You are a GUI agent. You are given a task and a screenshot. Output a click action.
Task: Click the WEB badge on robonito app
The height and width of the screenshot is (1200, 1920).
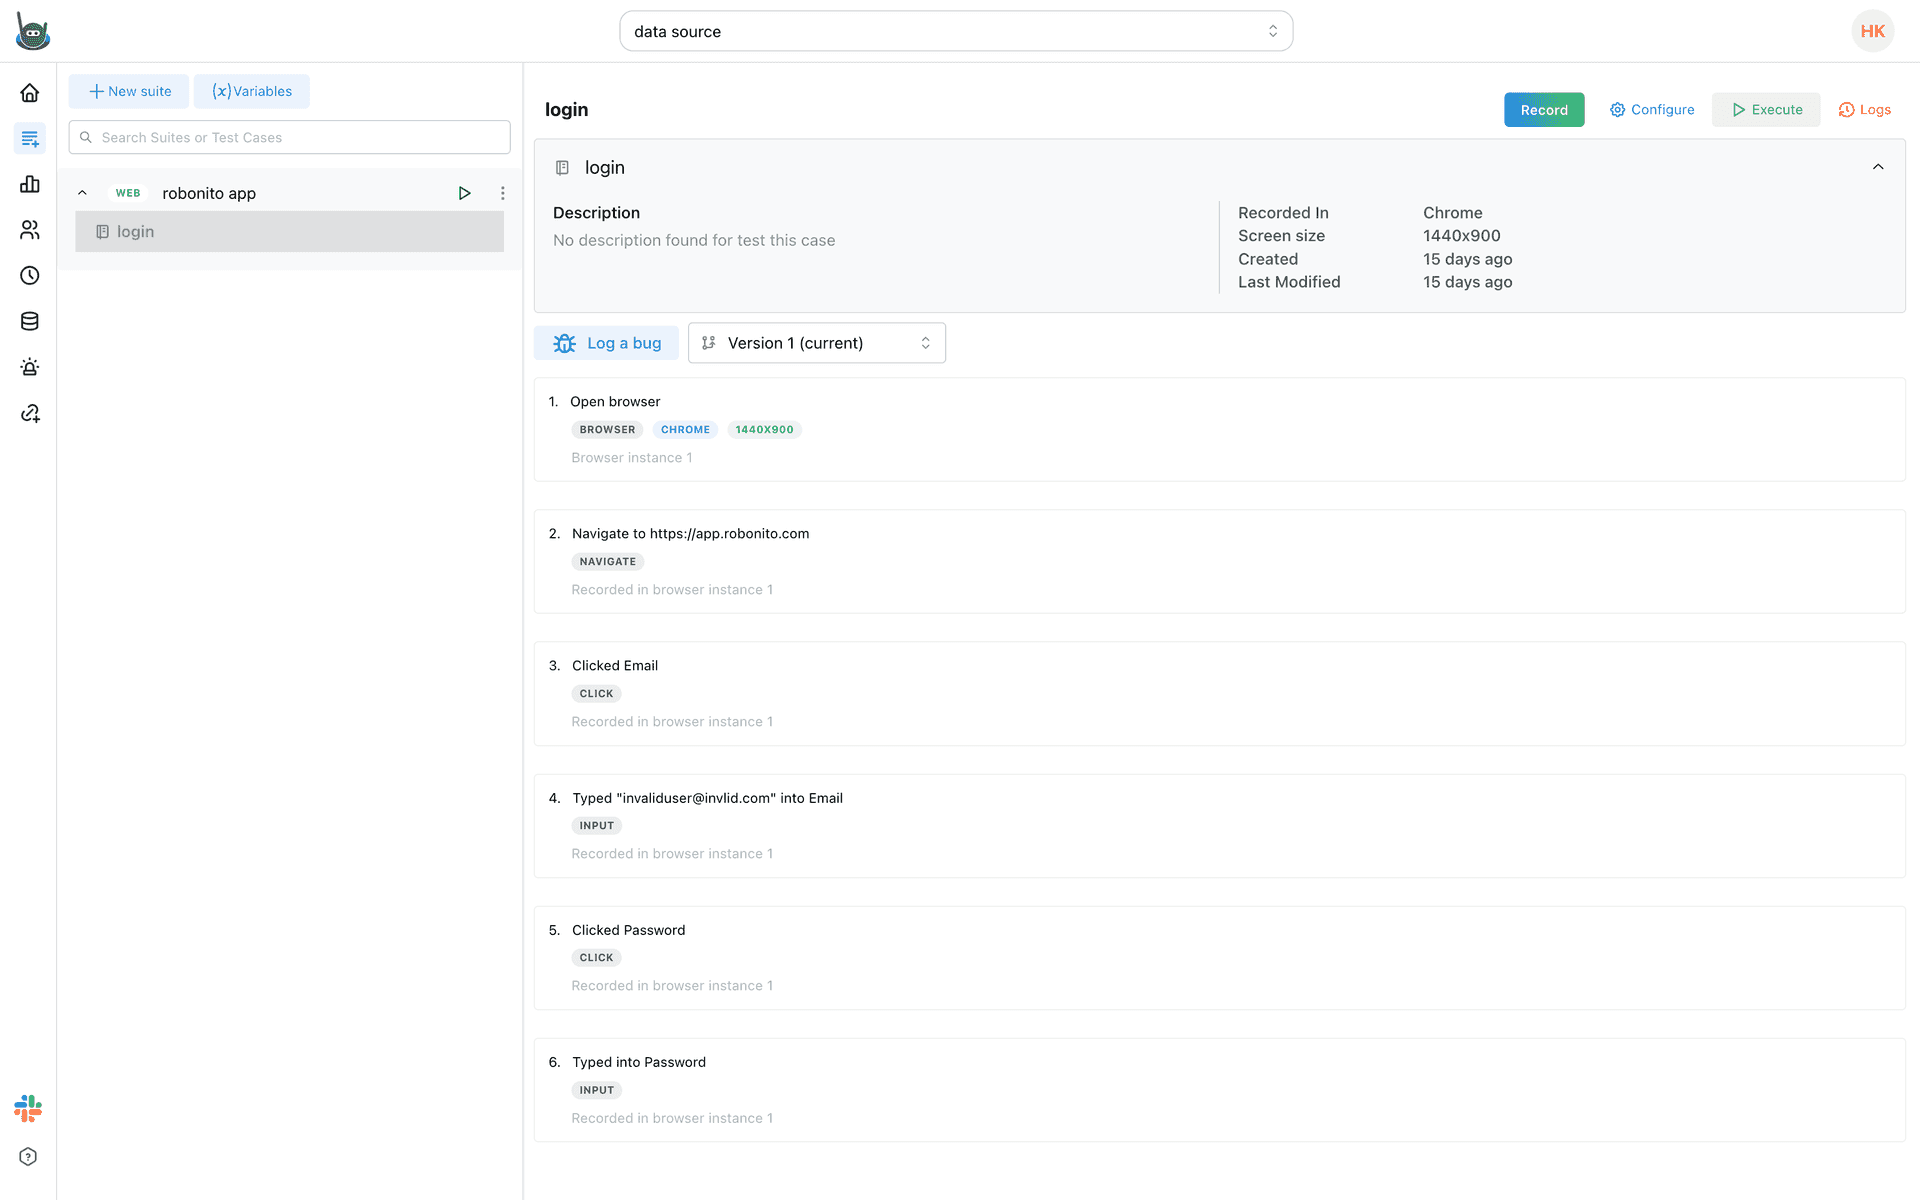[128, 193]
